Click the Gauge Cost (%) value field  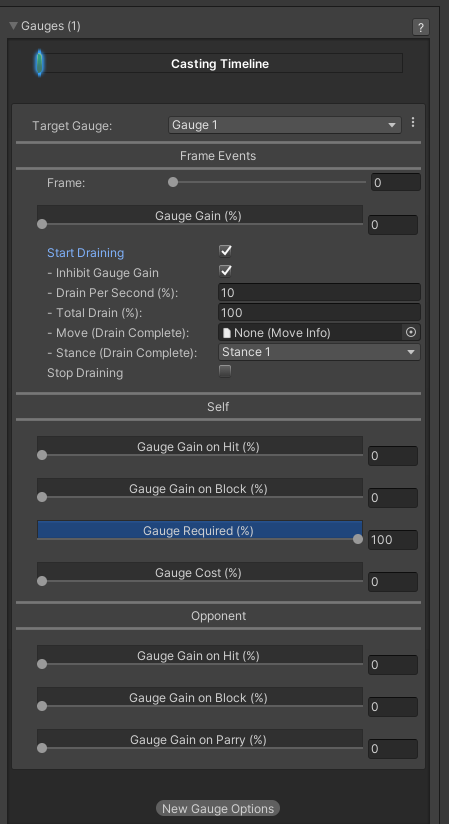click(x=393, y=582)
